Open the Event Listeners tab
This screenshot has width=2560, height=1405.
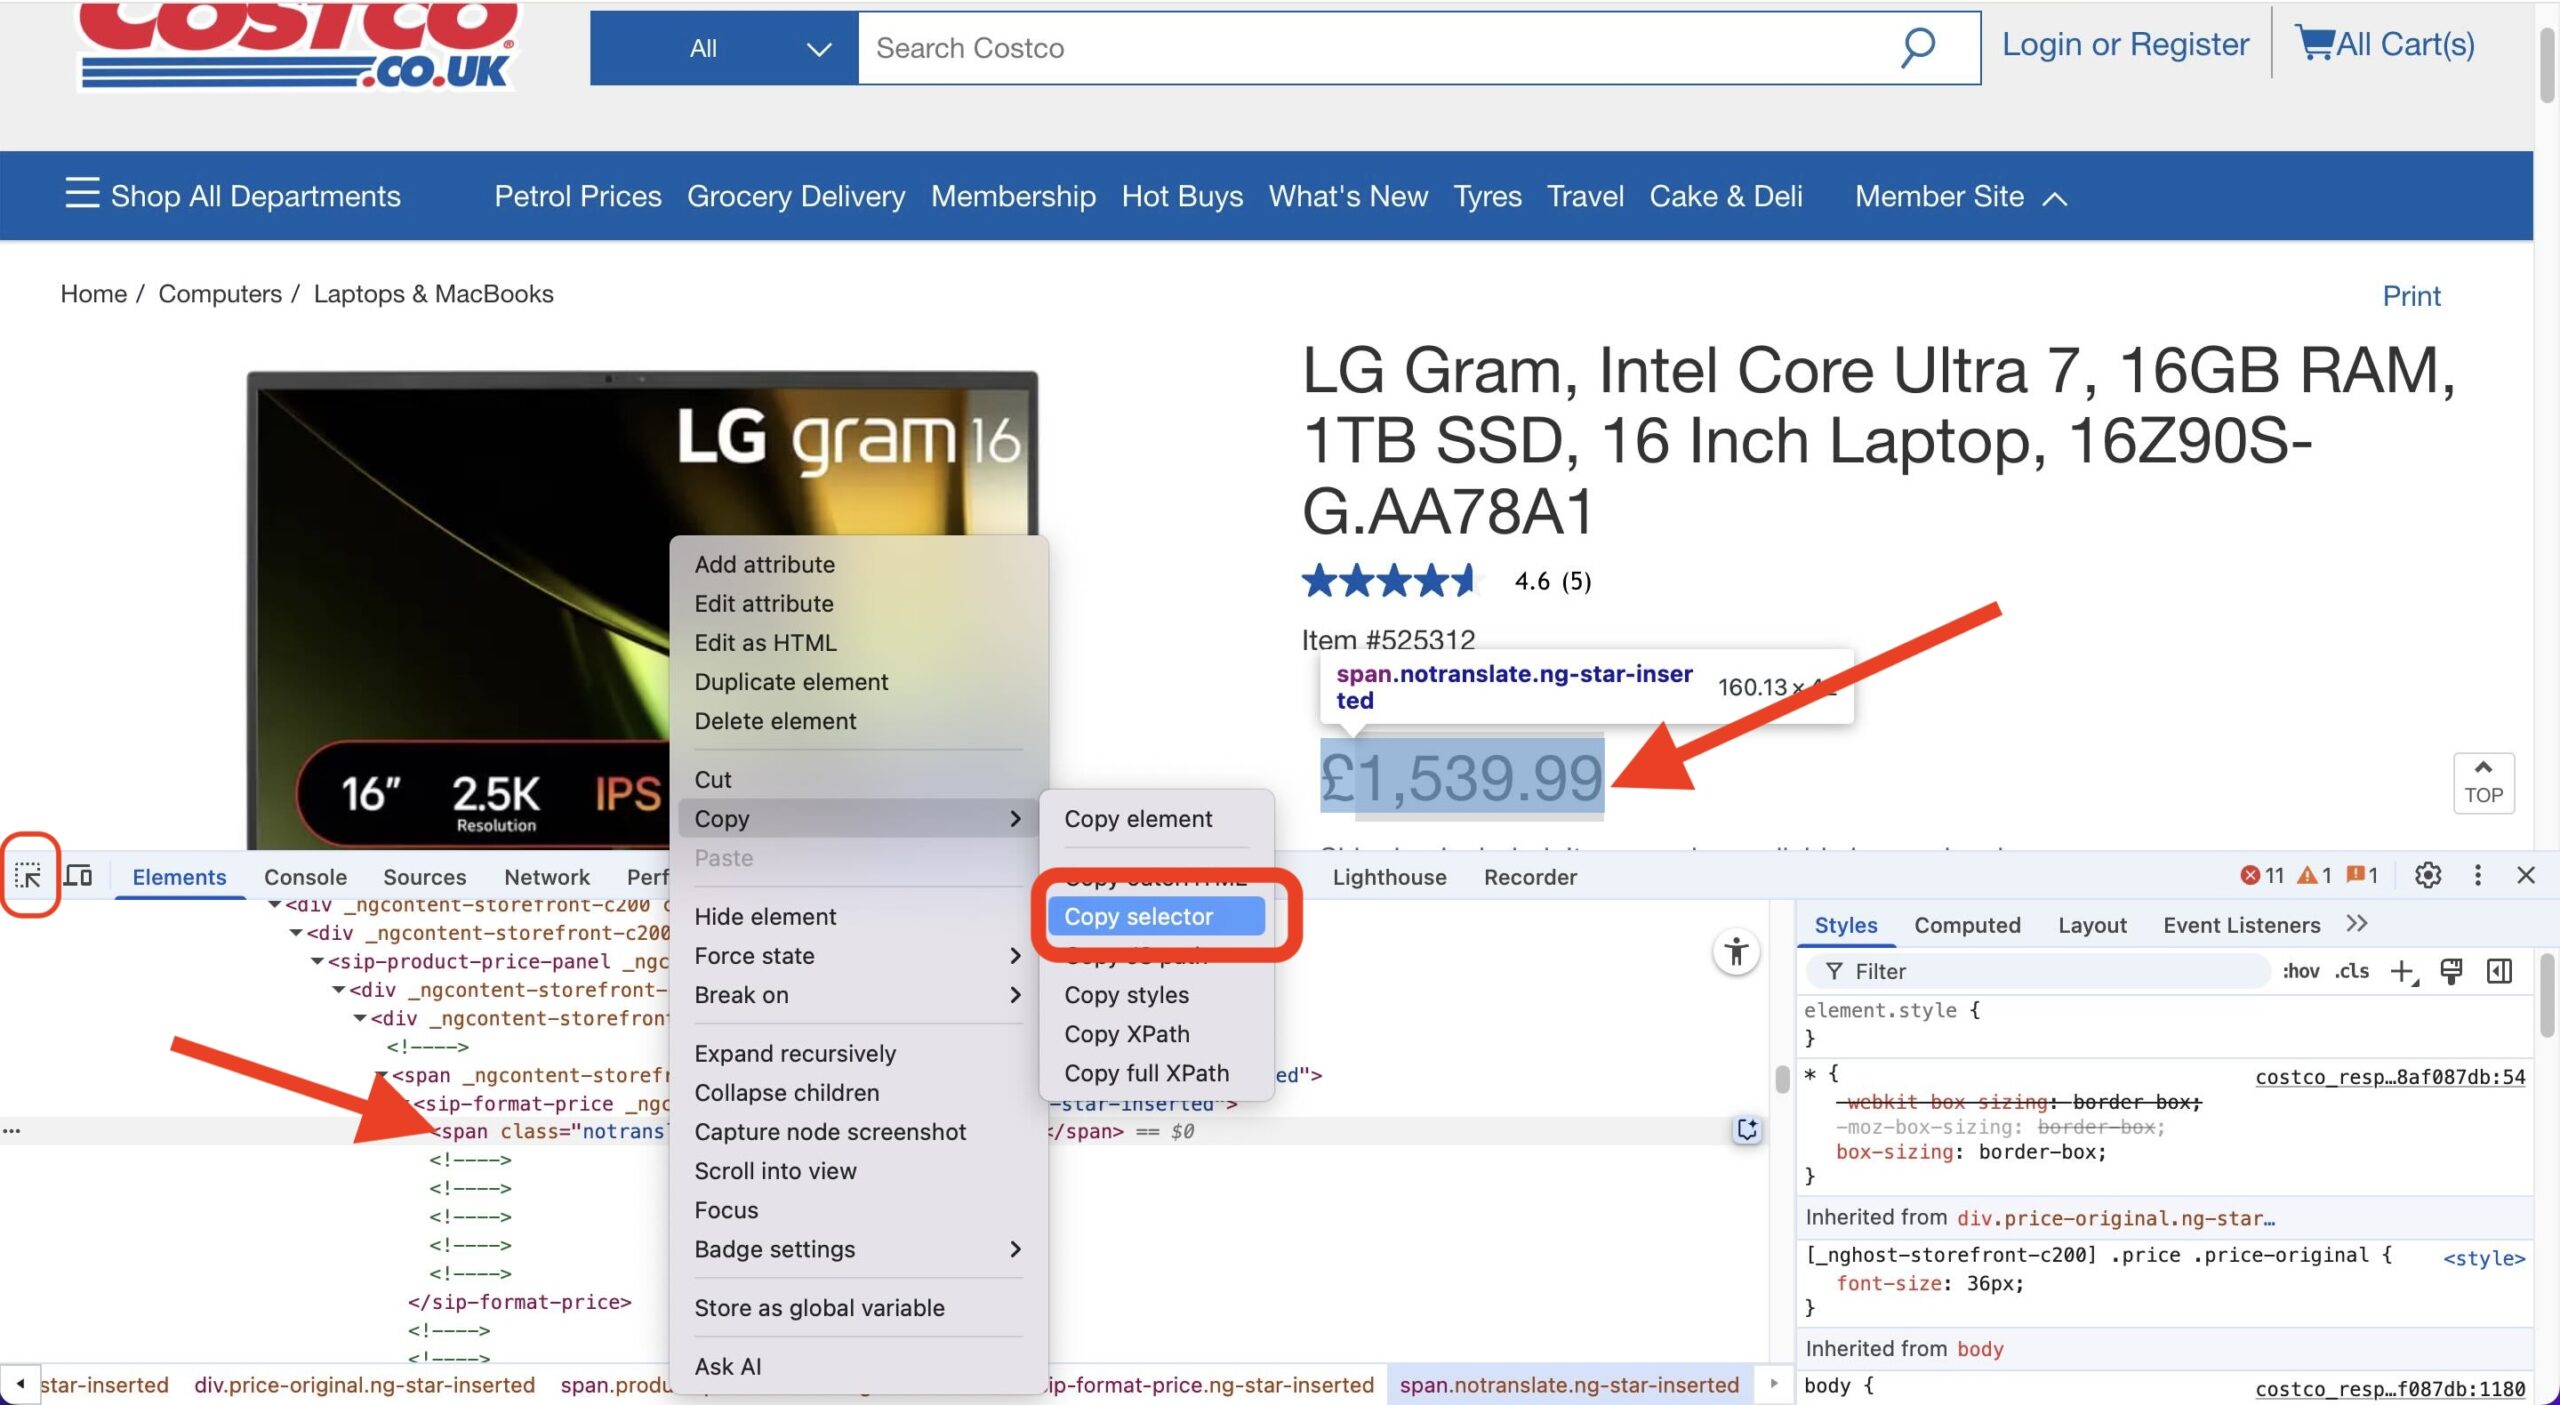(2241, 925)
